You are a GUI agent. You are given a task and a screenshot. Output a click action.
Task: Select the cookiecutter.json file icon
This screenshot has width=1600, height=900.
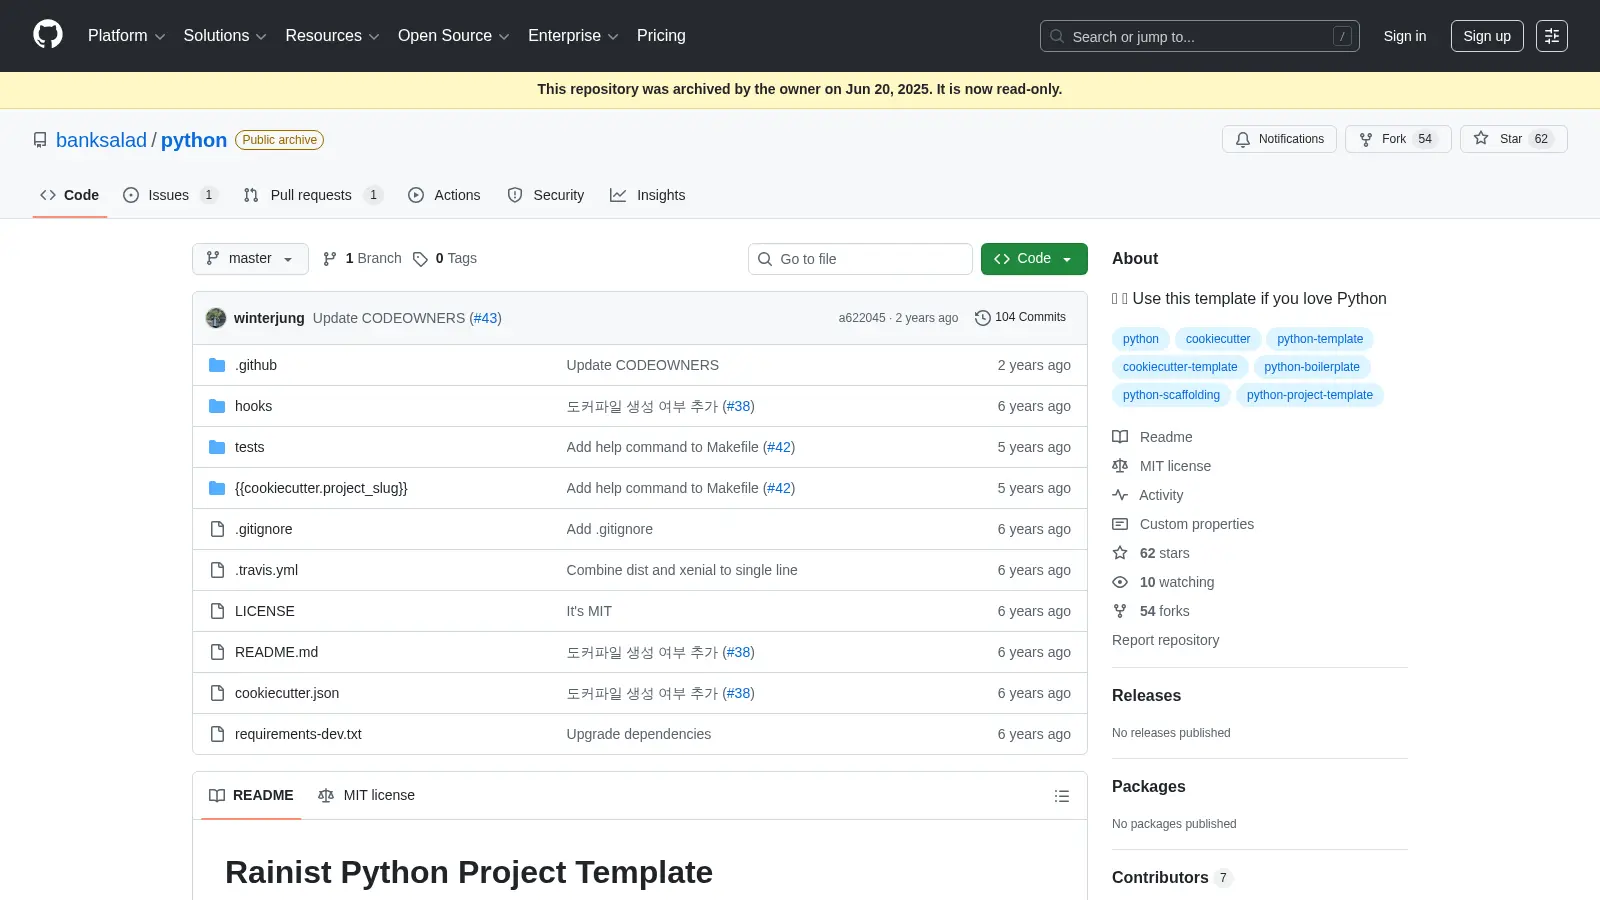tap(217, 693)
